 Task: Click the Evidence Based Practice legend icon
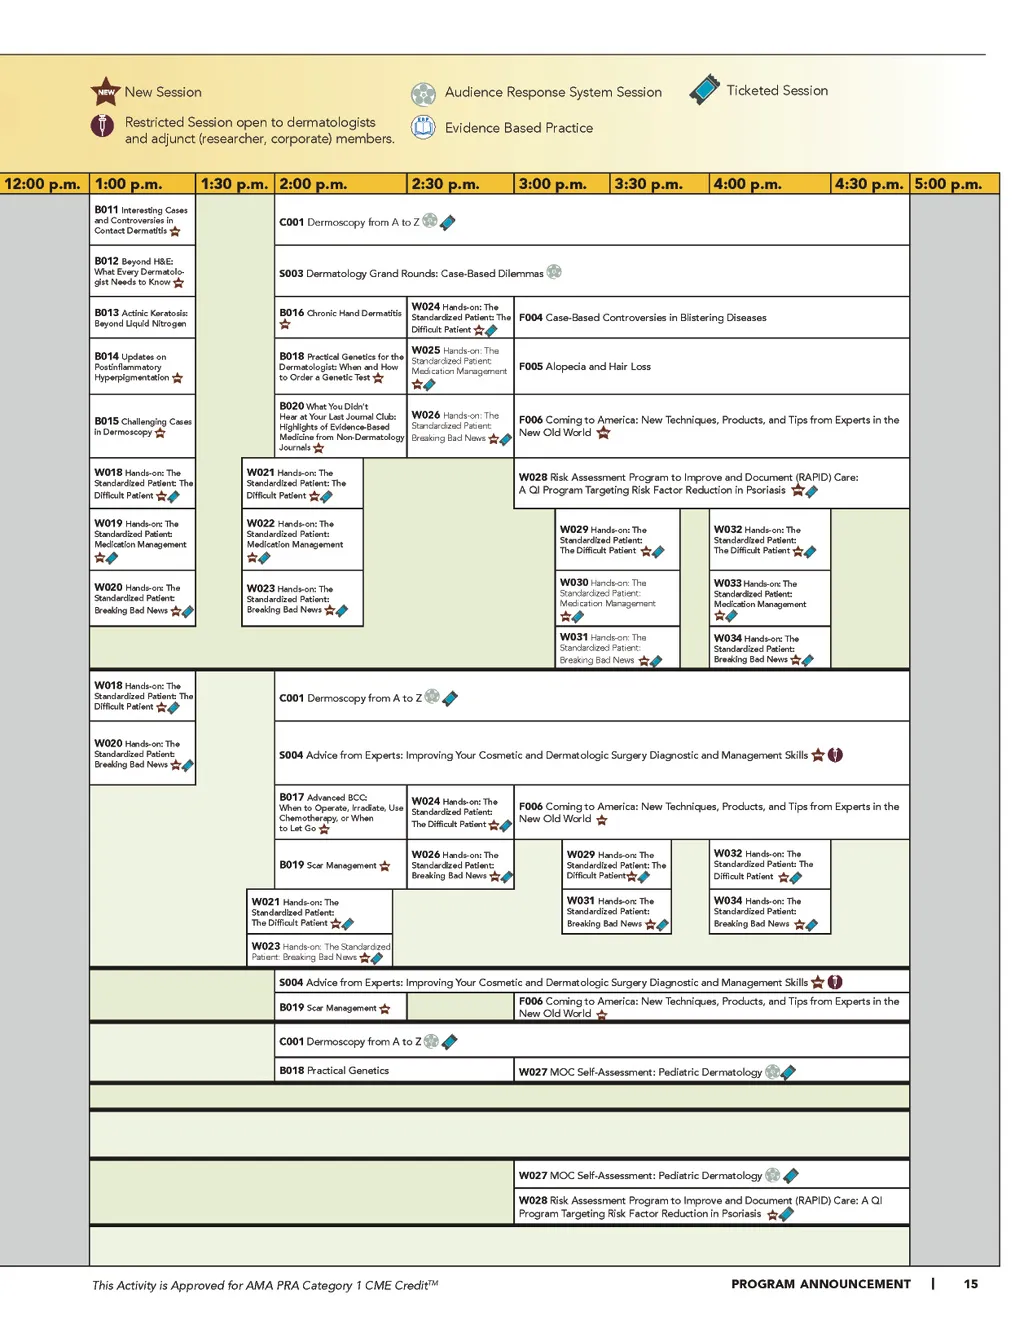click(x=423, y=128)
